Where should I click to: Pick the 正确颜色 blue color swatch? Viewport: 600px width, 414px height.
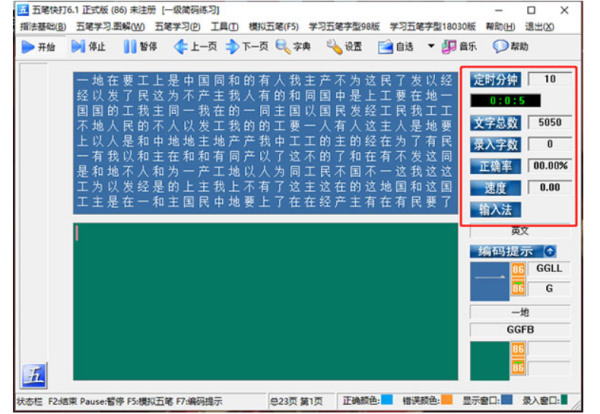click(387, 399)
